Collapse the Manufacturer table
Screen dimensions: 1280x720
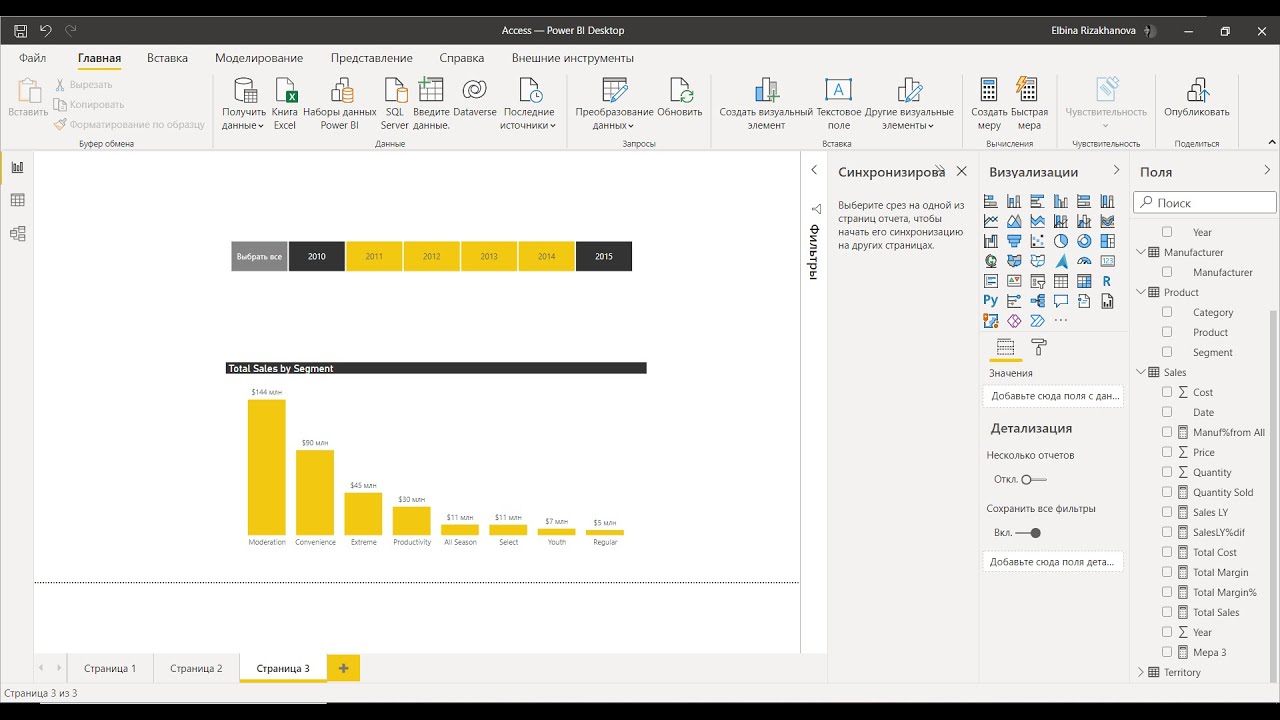click(x=1141, y=252)
